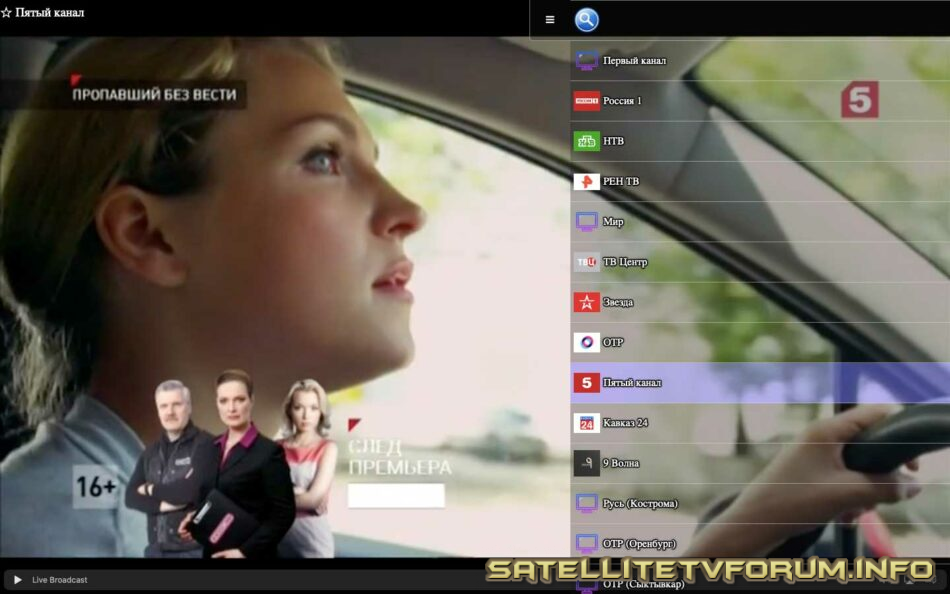This screenshot has height=594, width=950.
Task: Select the channel name Россия 1
Action: pos(622,101)
